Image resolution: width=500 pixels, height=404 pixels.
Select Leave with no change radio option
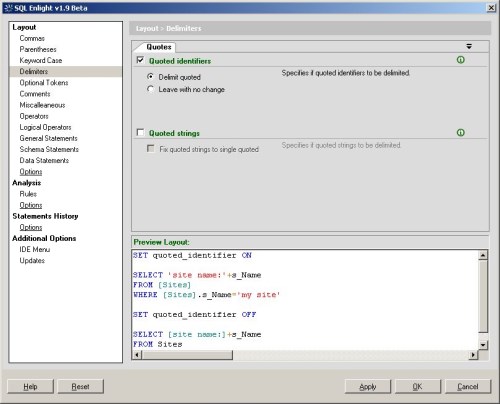click(151, 89)
